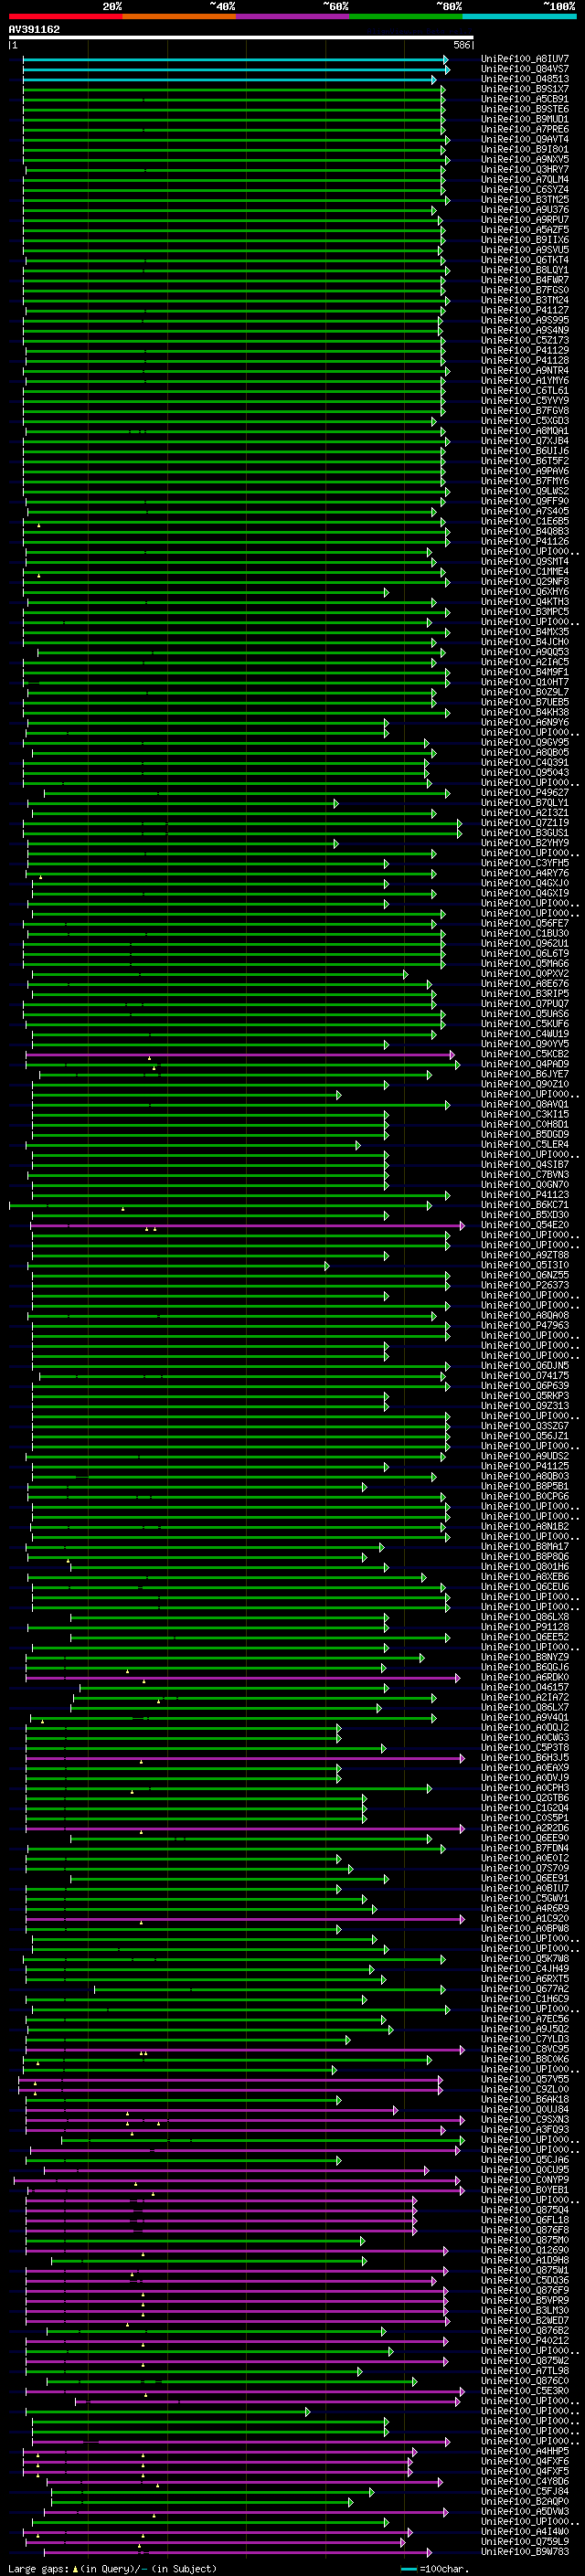Select the AV391162 query label
The width and height of the screenshot is (585, 2576).
coord(34,29)
